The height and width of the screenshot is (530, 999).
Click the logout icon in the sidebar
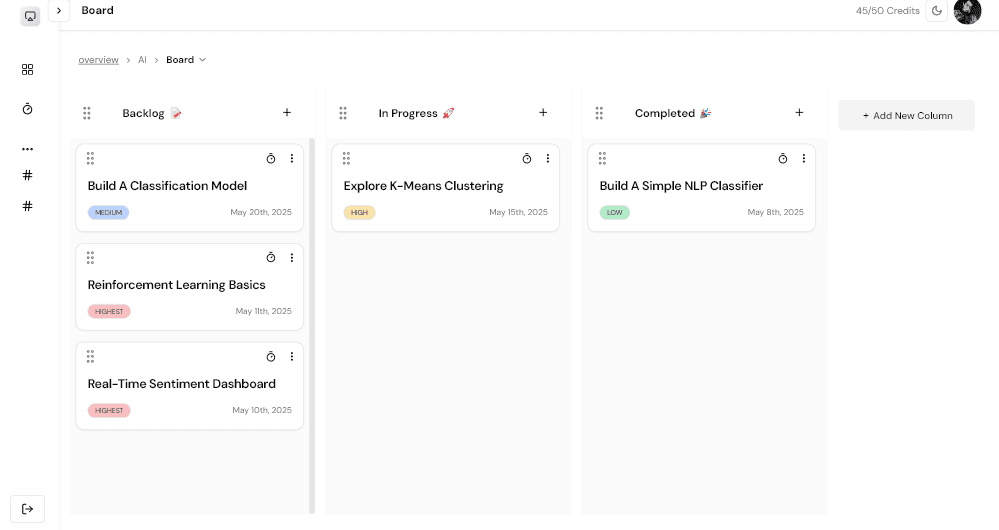click(27, 509)
